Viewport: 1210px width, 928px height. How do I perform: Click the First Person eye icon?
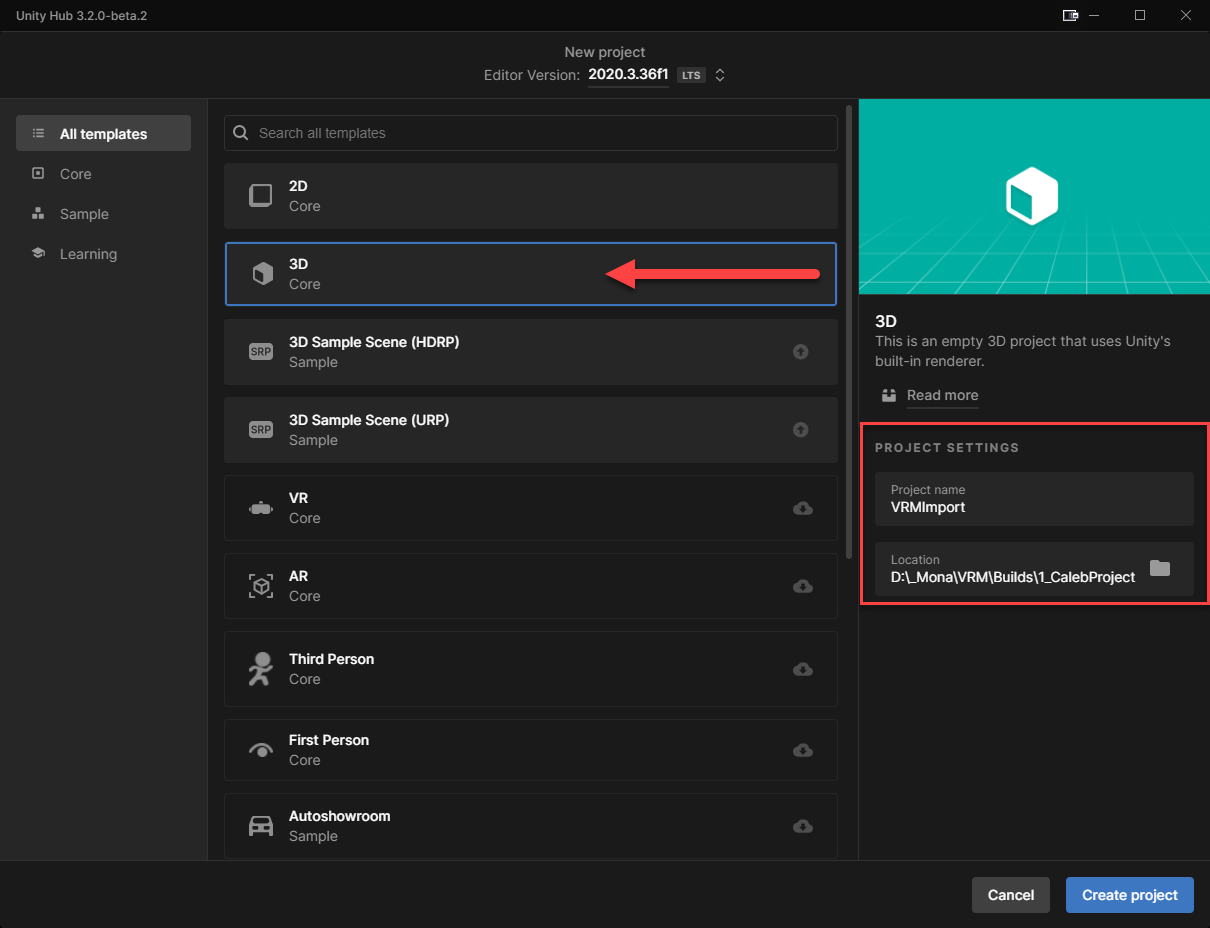(260, 750)
